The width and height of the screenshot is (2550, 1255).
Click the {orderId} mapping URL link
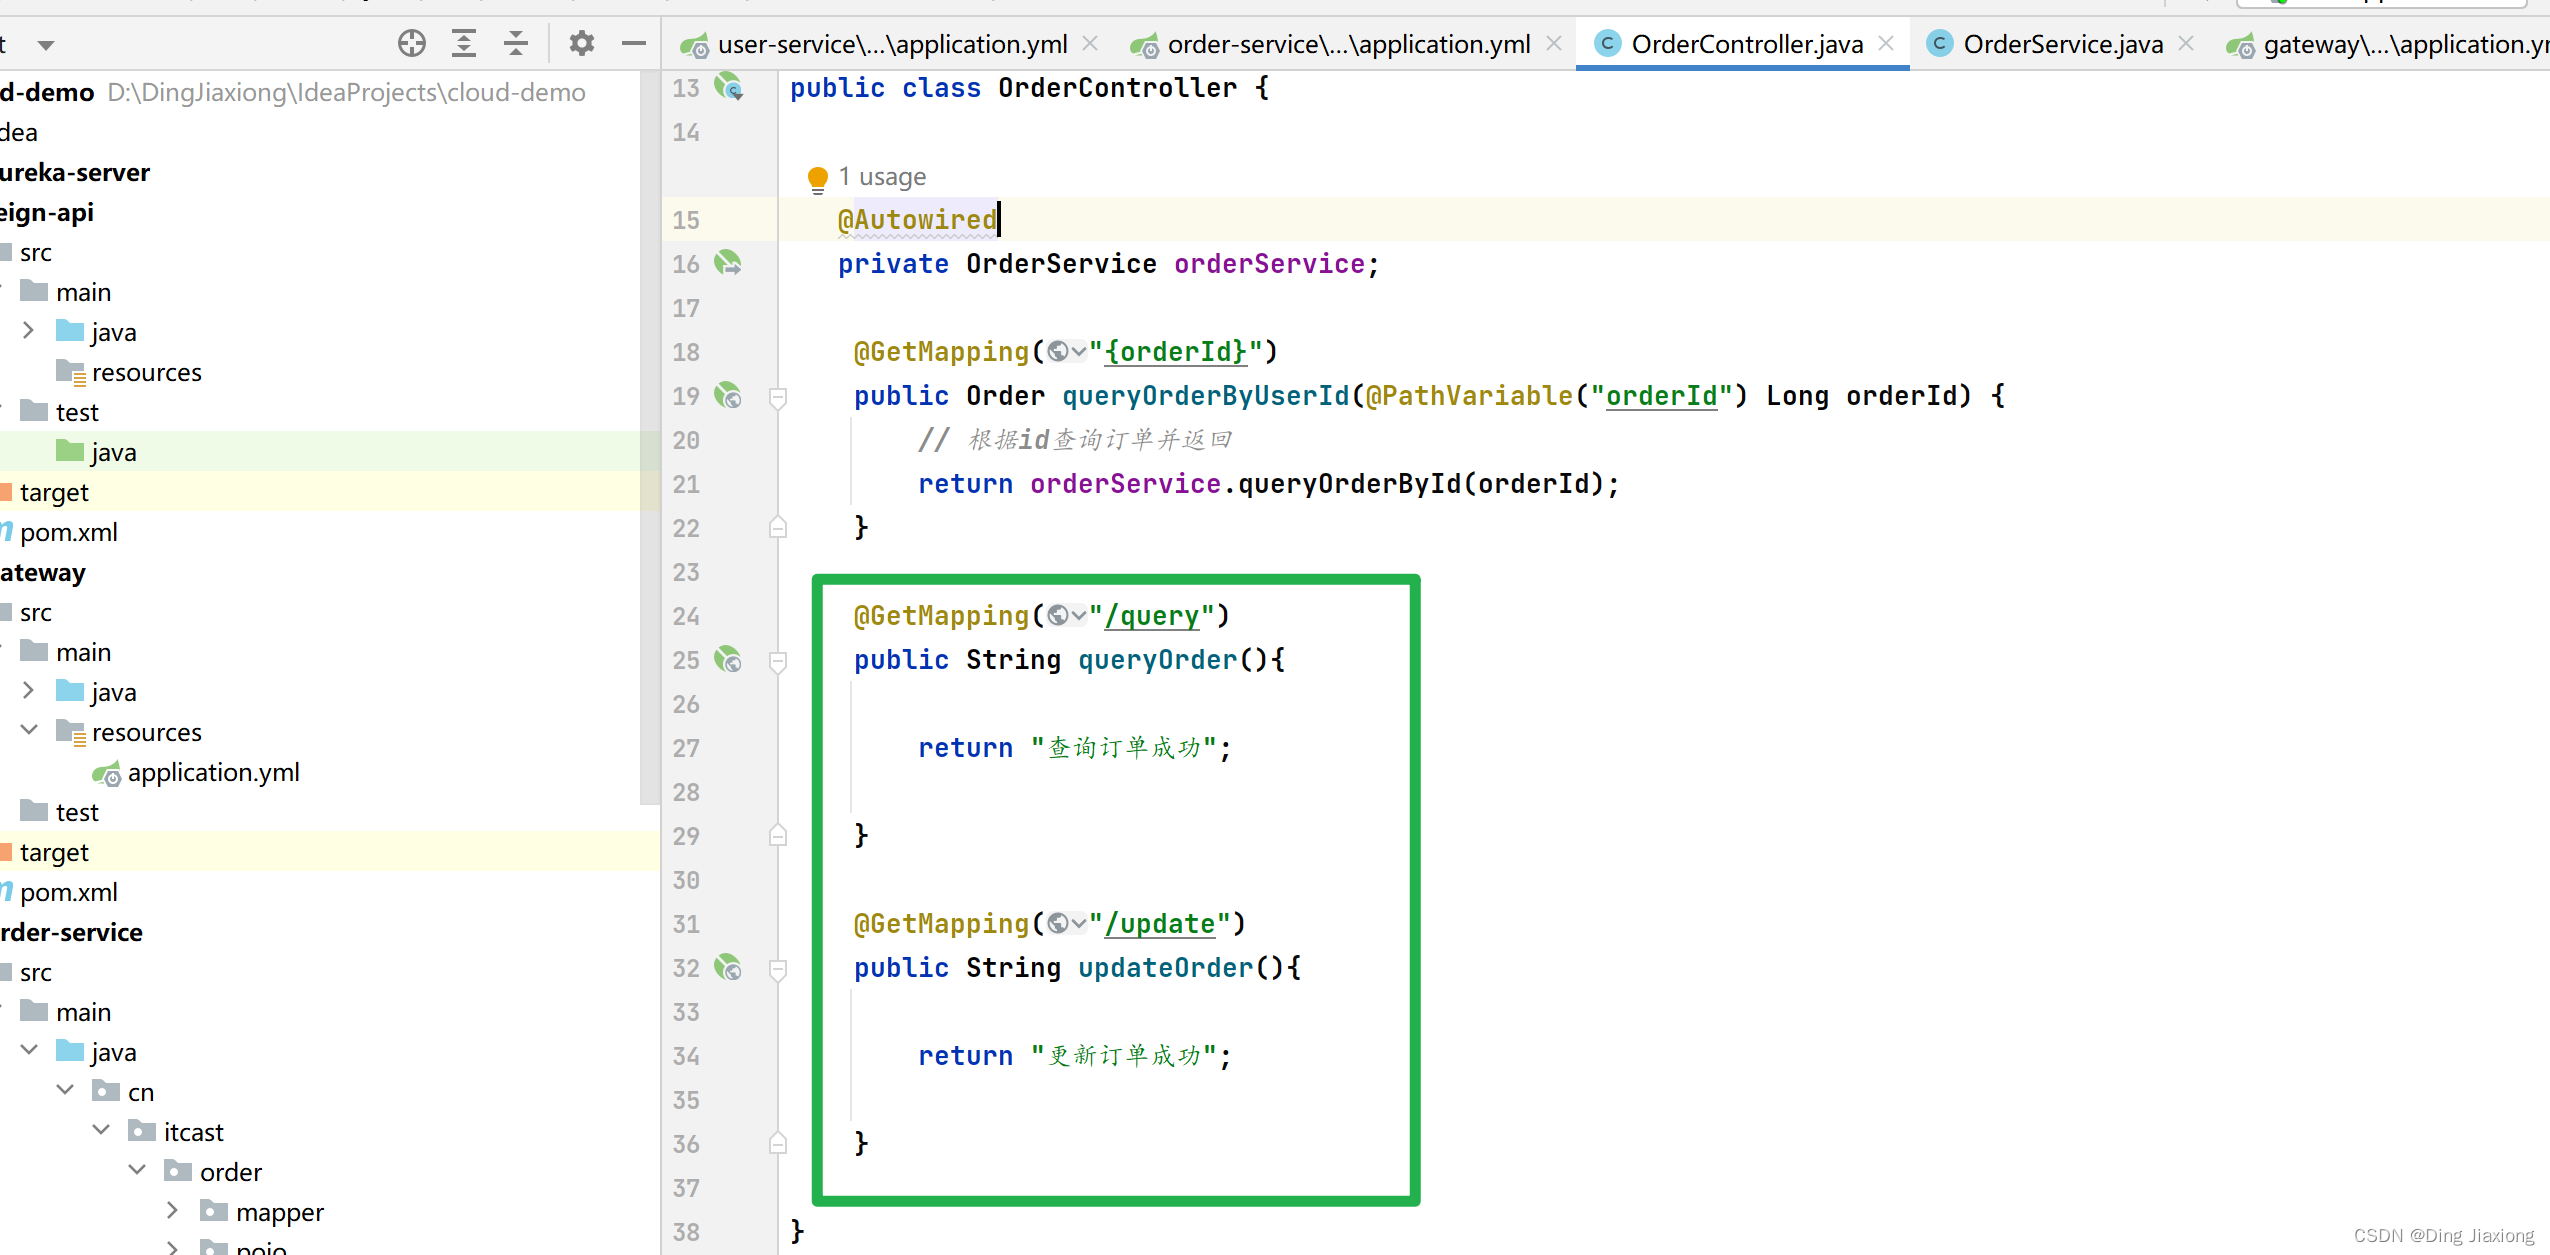[x=1175, y=352]
